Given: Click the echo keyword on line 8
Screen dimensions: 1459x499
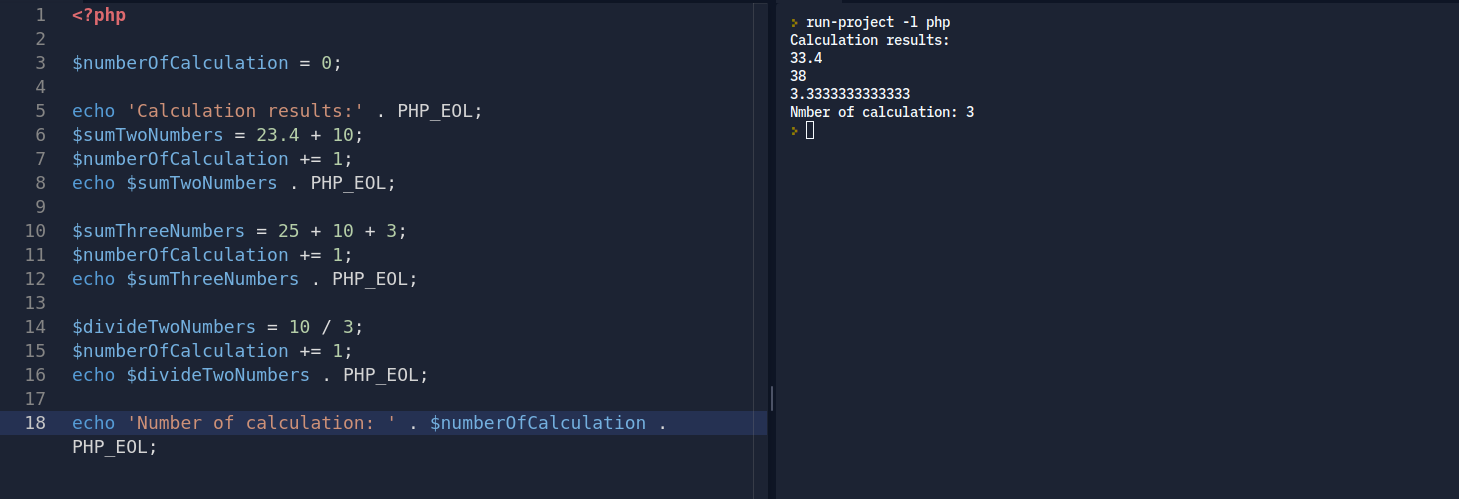Looking at the screenshot, I should click(x=93, y=183).
